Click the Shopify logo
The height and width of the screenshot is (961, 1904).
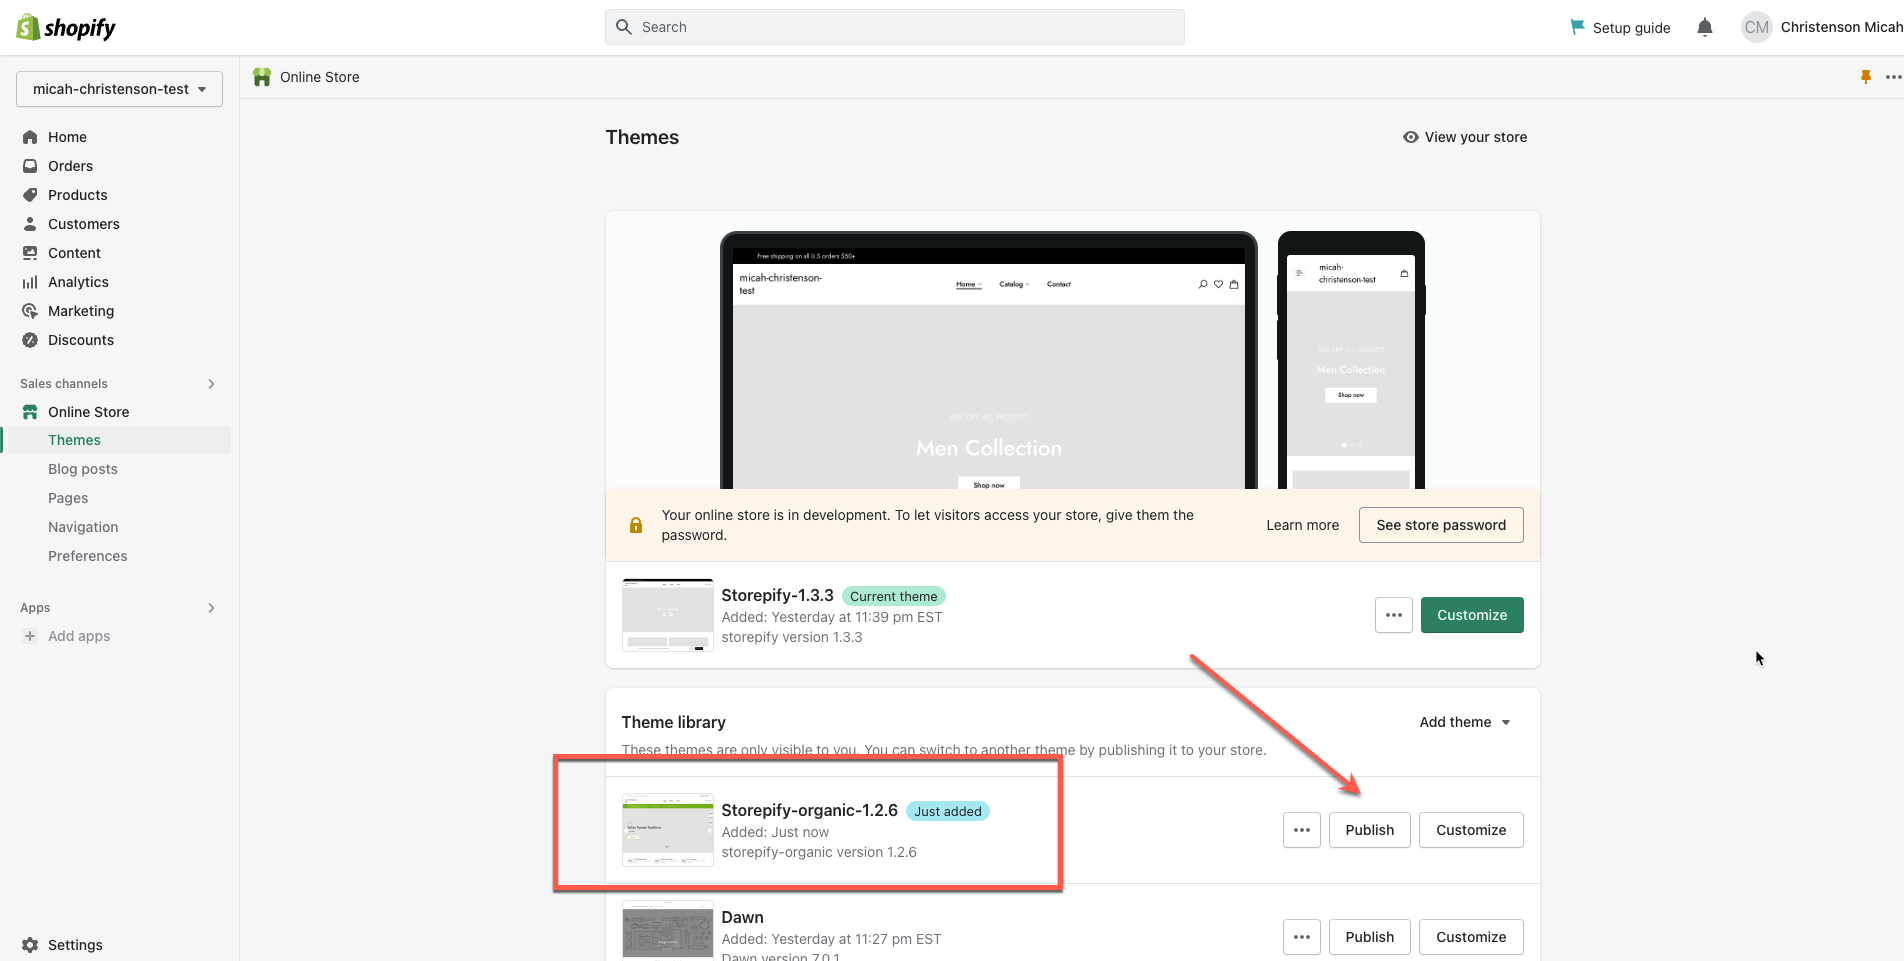pos(66,27)
